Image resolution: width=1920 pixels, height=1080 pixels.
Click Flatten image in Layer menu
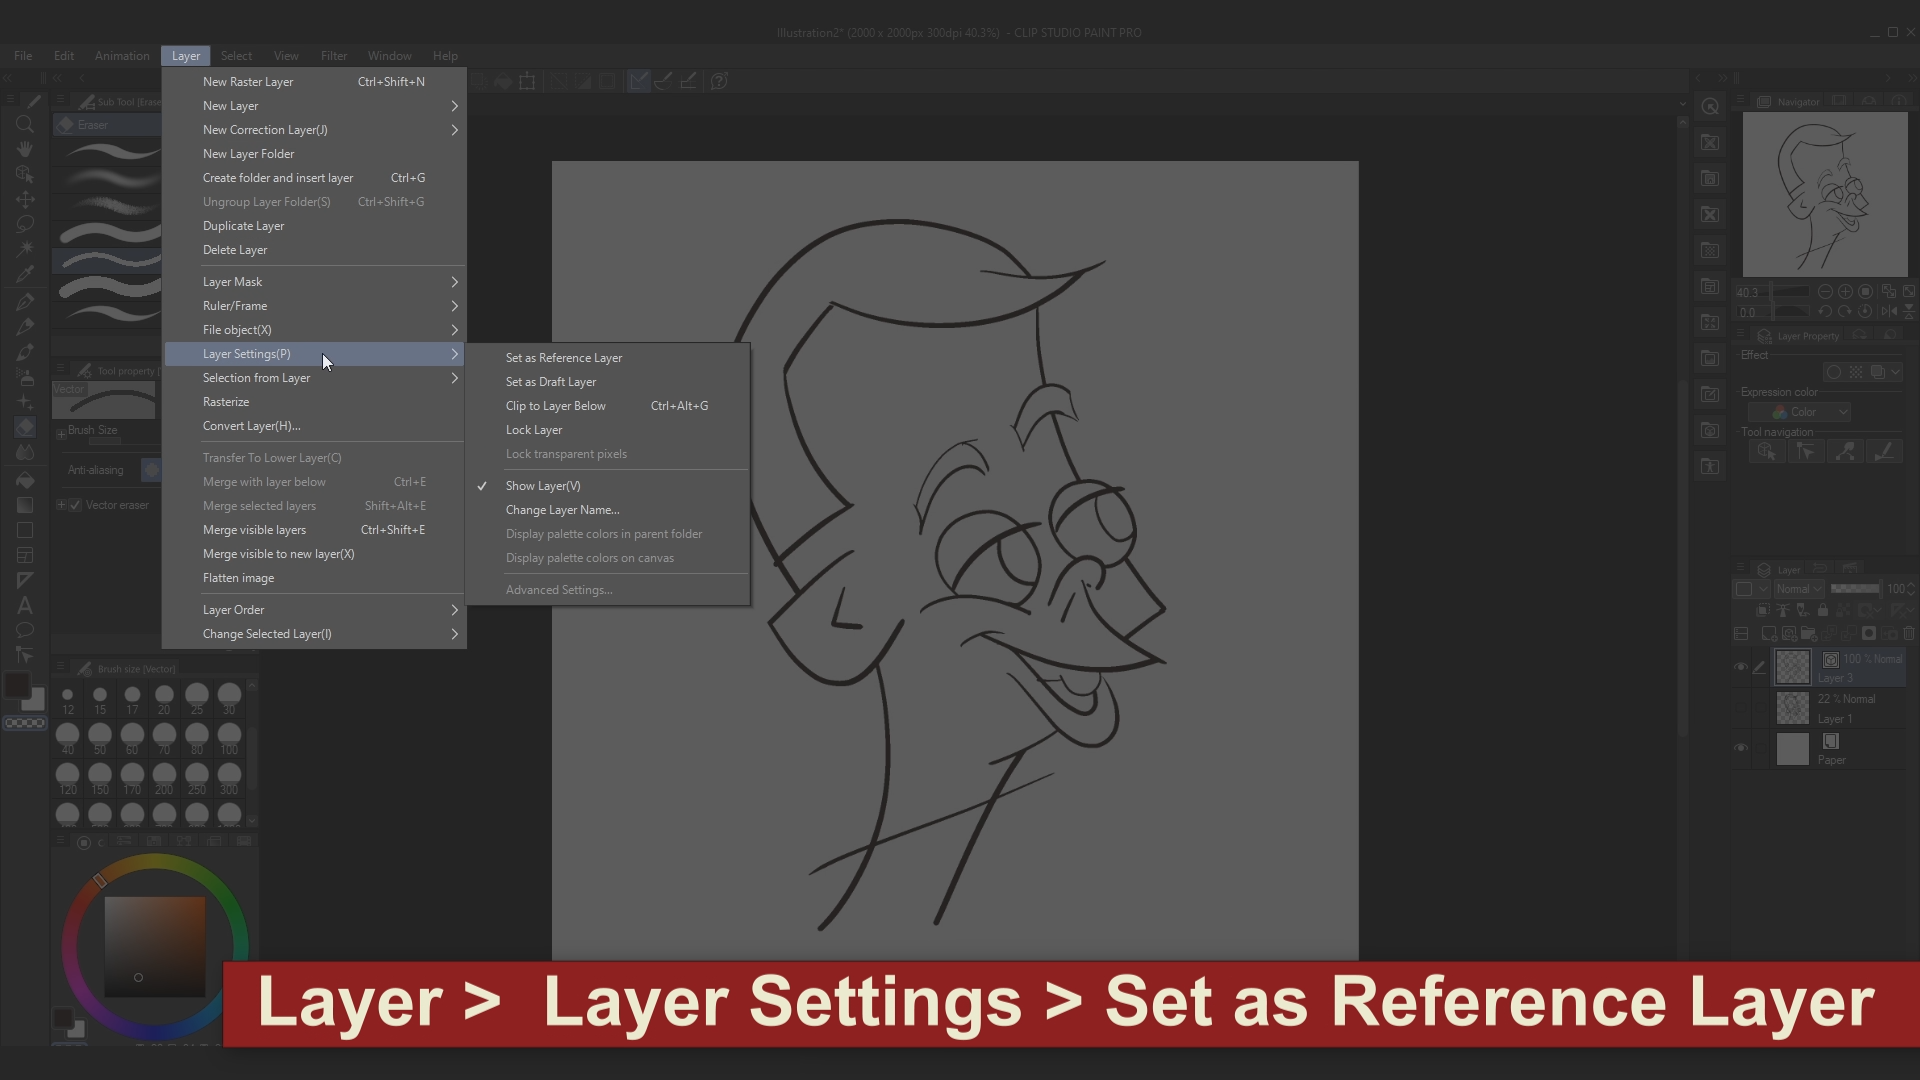pyautogui.click(x=315, y=578)
